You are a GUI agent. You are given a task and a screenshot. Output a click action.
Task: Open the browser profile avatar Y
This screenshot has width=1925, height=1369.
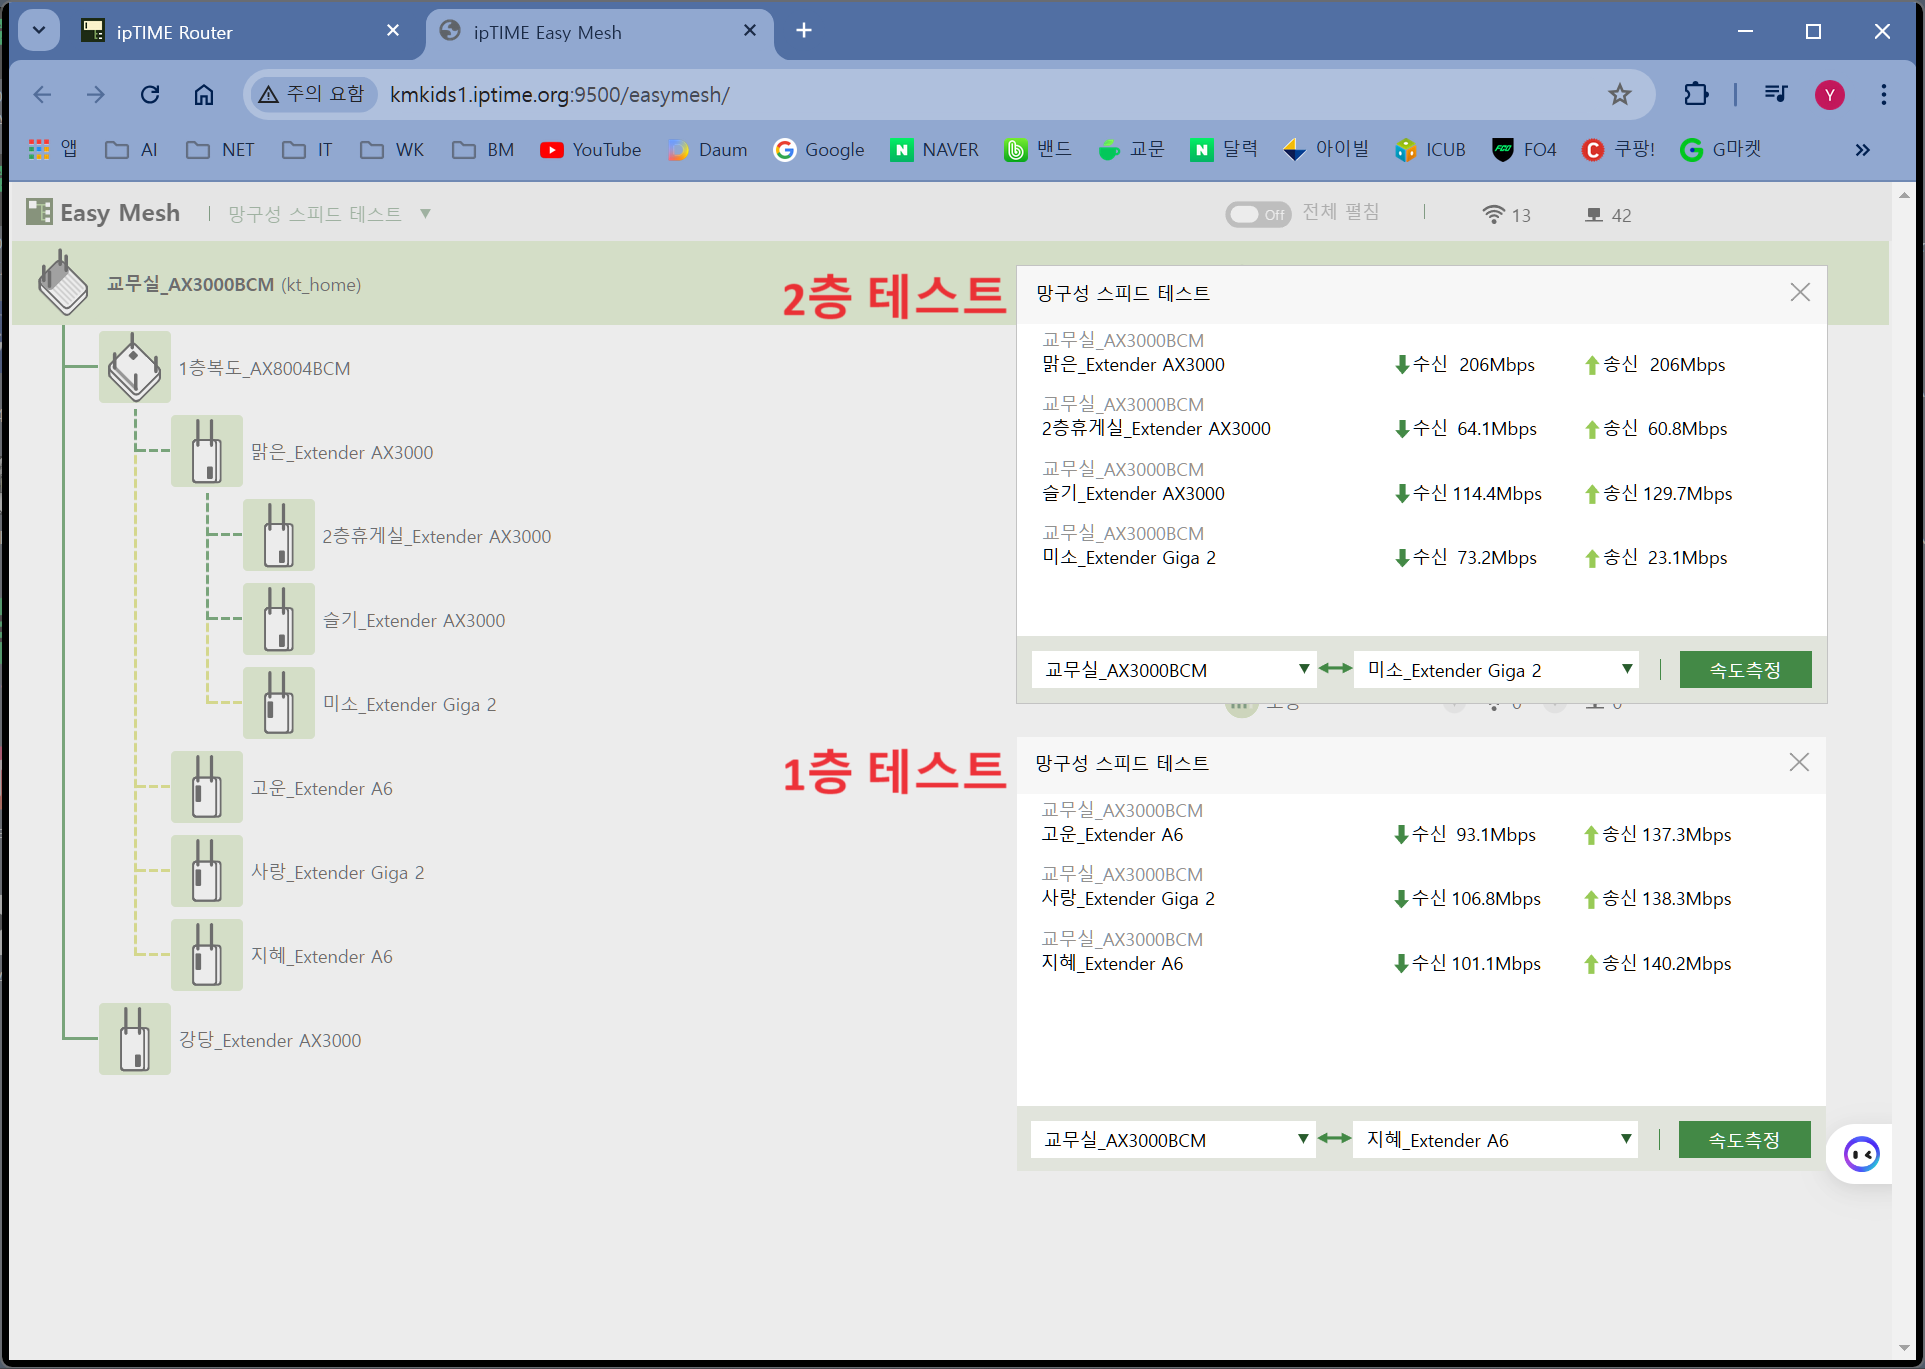(x=1830, y=94)
